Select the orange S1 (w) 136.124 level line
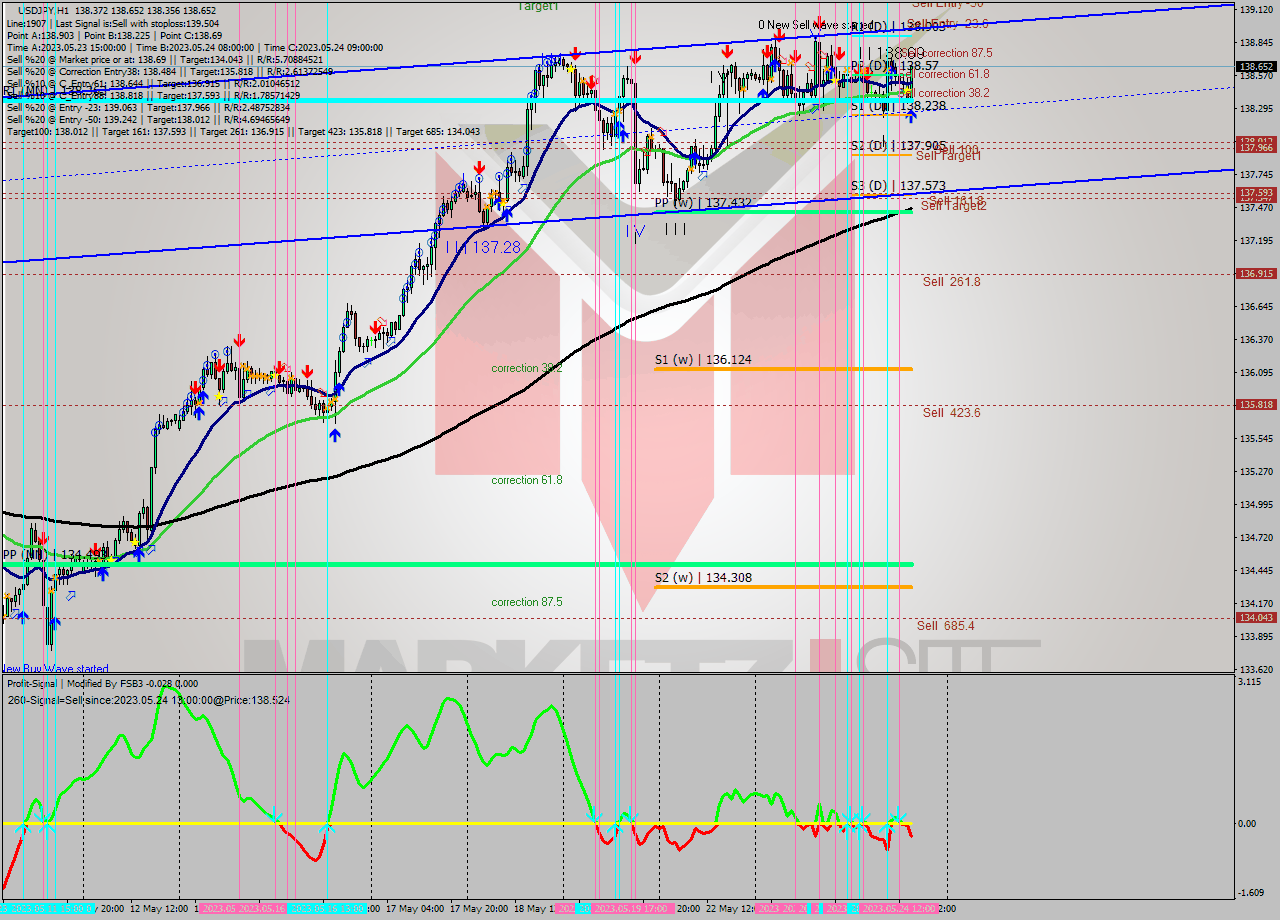Screen dimensions: 1280x920 pyautogui.click(x=780, y=369)
